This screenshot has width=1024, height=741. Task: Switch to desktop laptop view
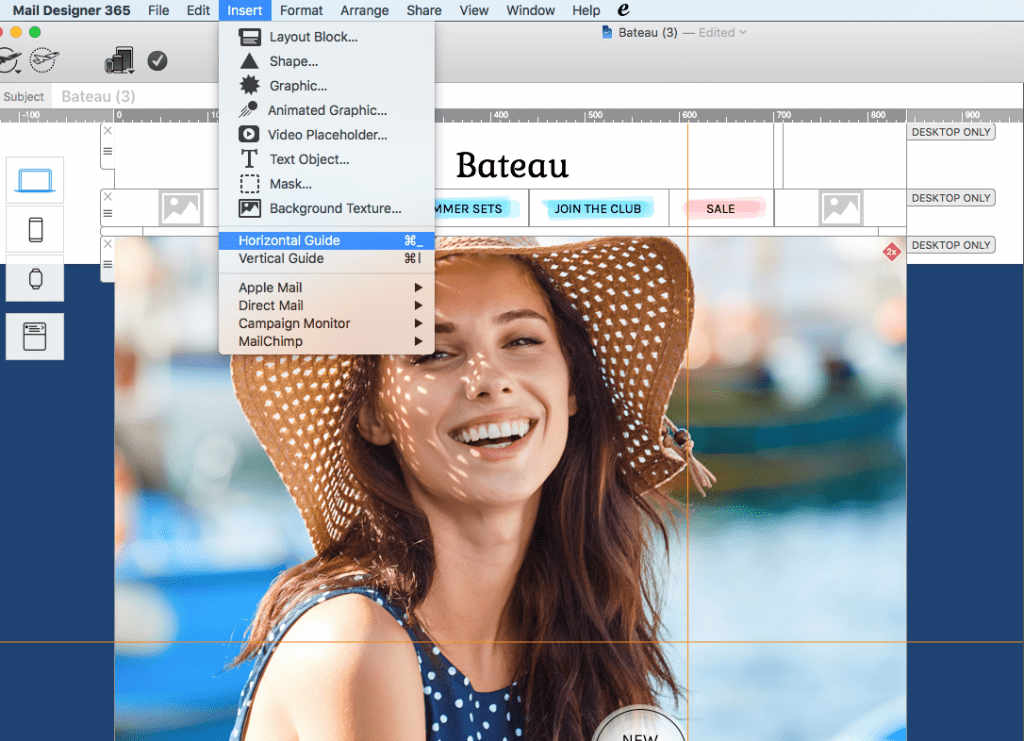coord(35,180)
